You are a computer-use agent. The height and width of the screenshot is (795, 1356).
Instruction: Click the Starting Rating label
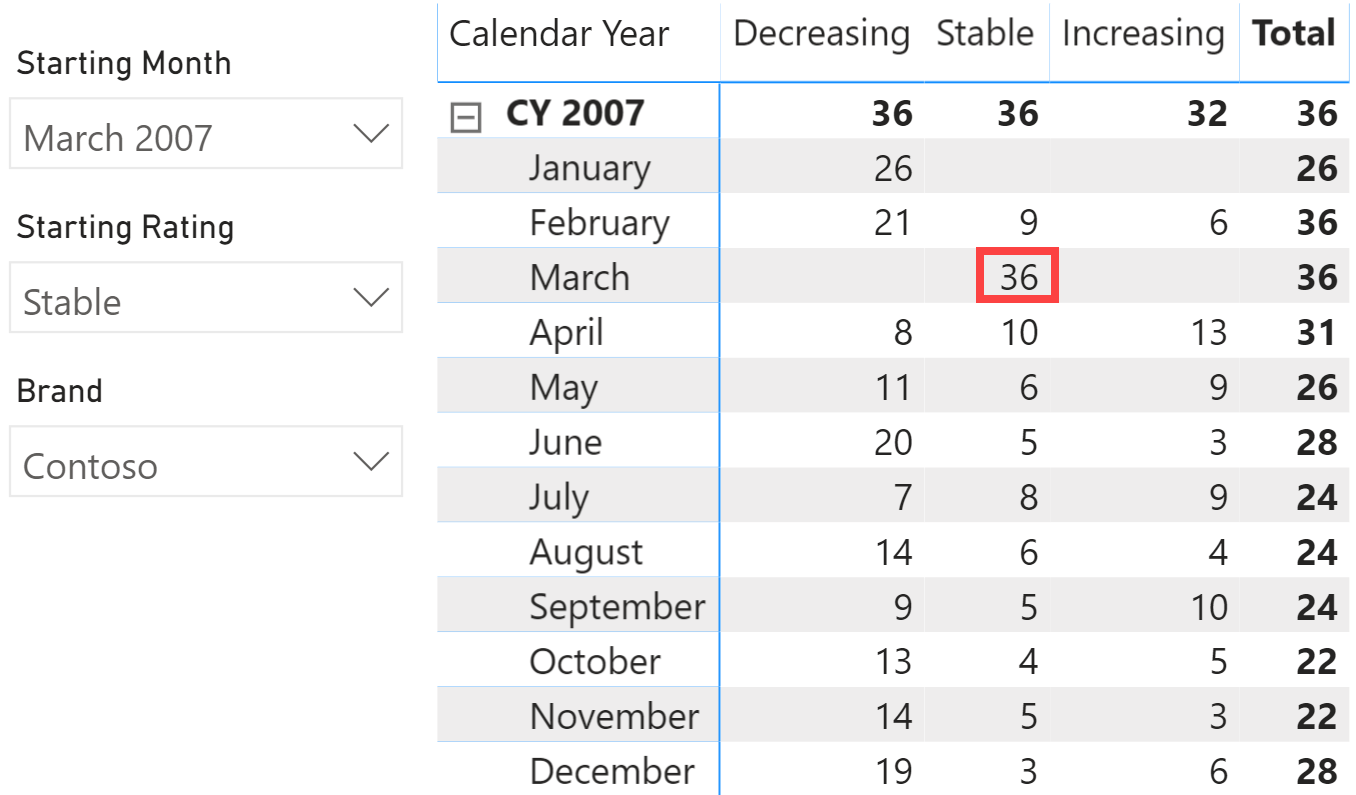coord(125,228)
